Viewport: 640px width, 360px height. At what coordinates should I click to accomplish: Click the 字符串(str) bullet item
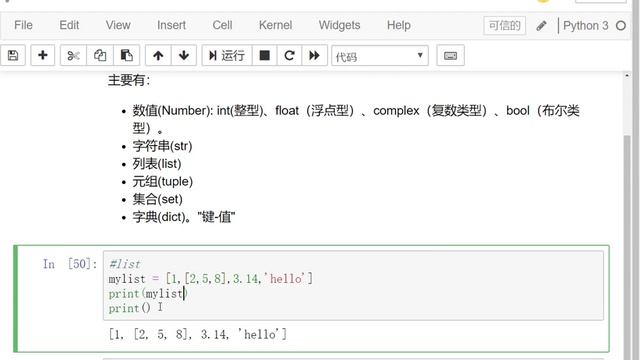tap(162, 146)
